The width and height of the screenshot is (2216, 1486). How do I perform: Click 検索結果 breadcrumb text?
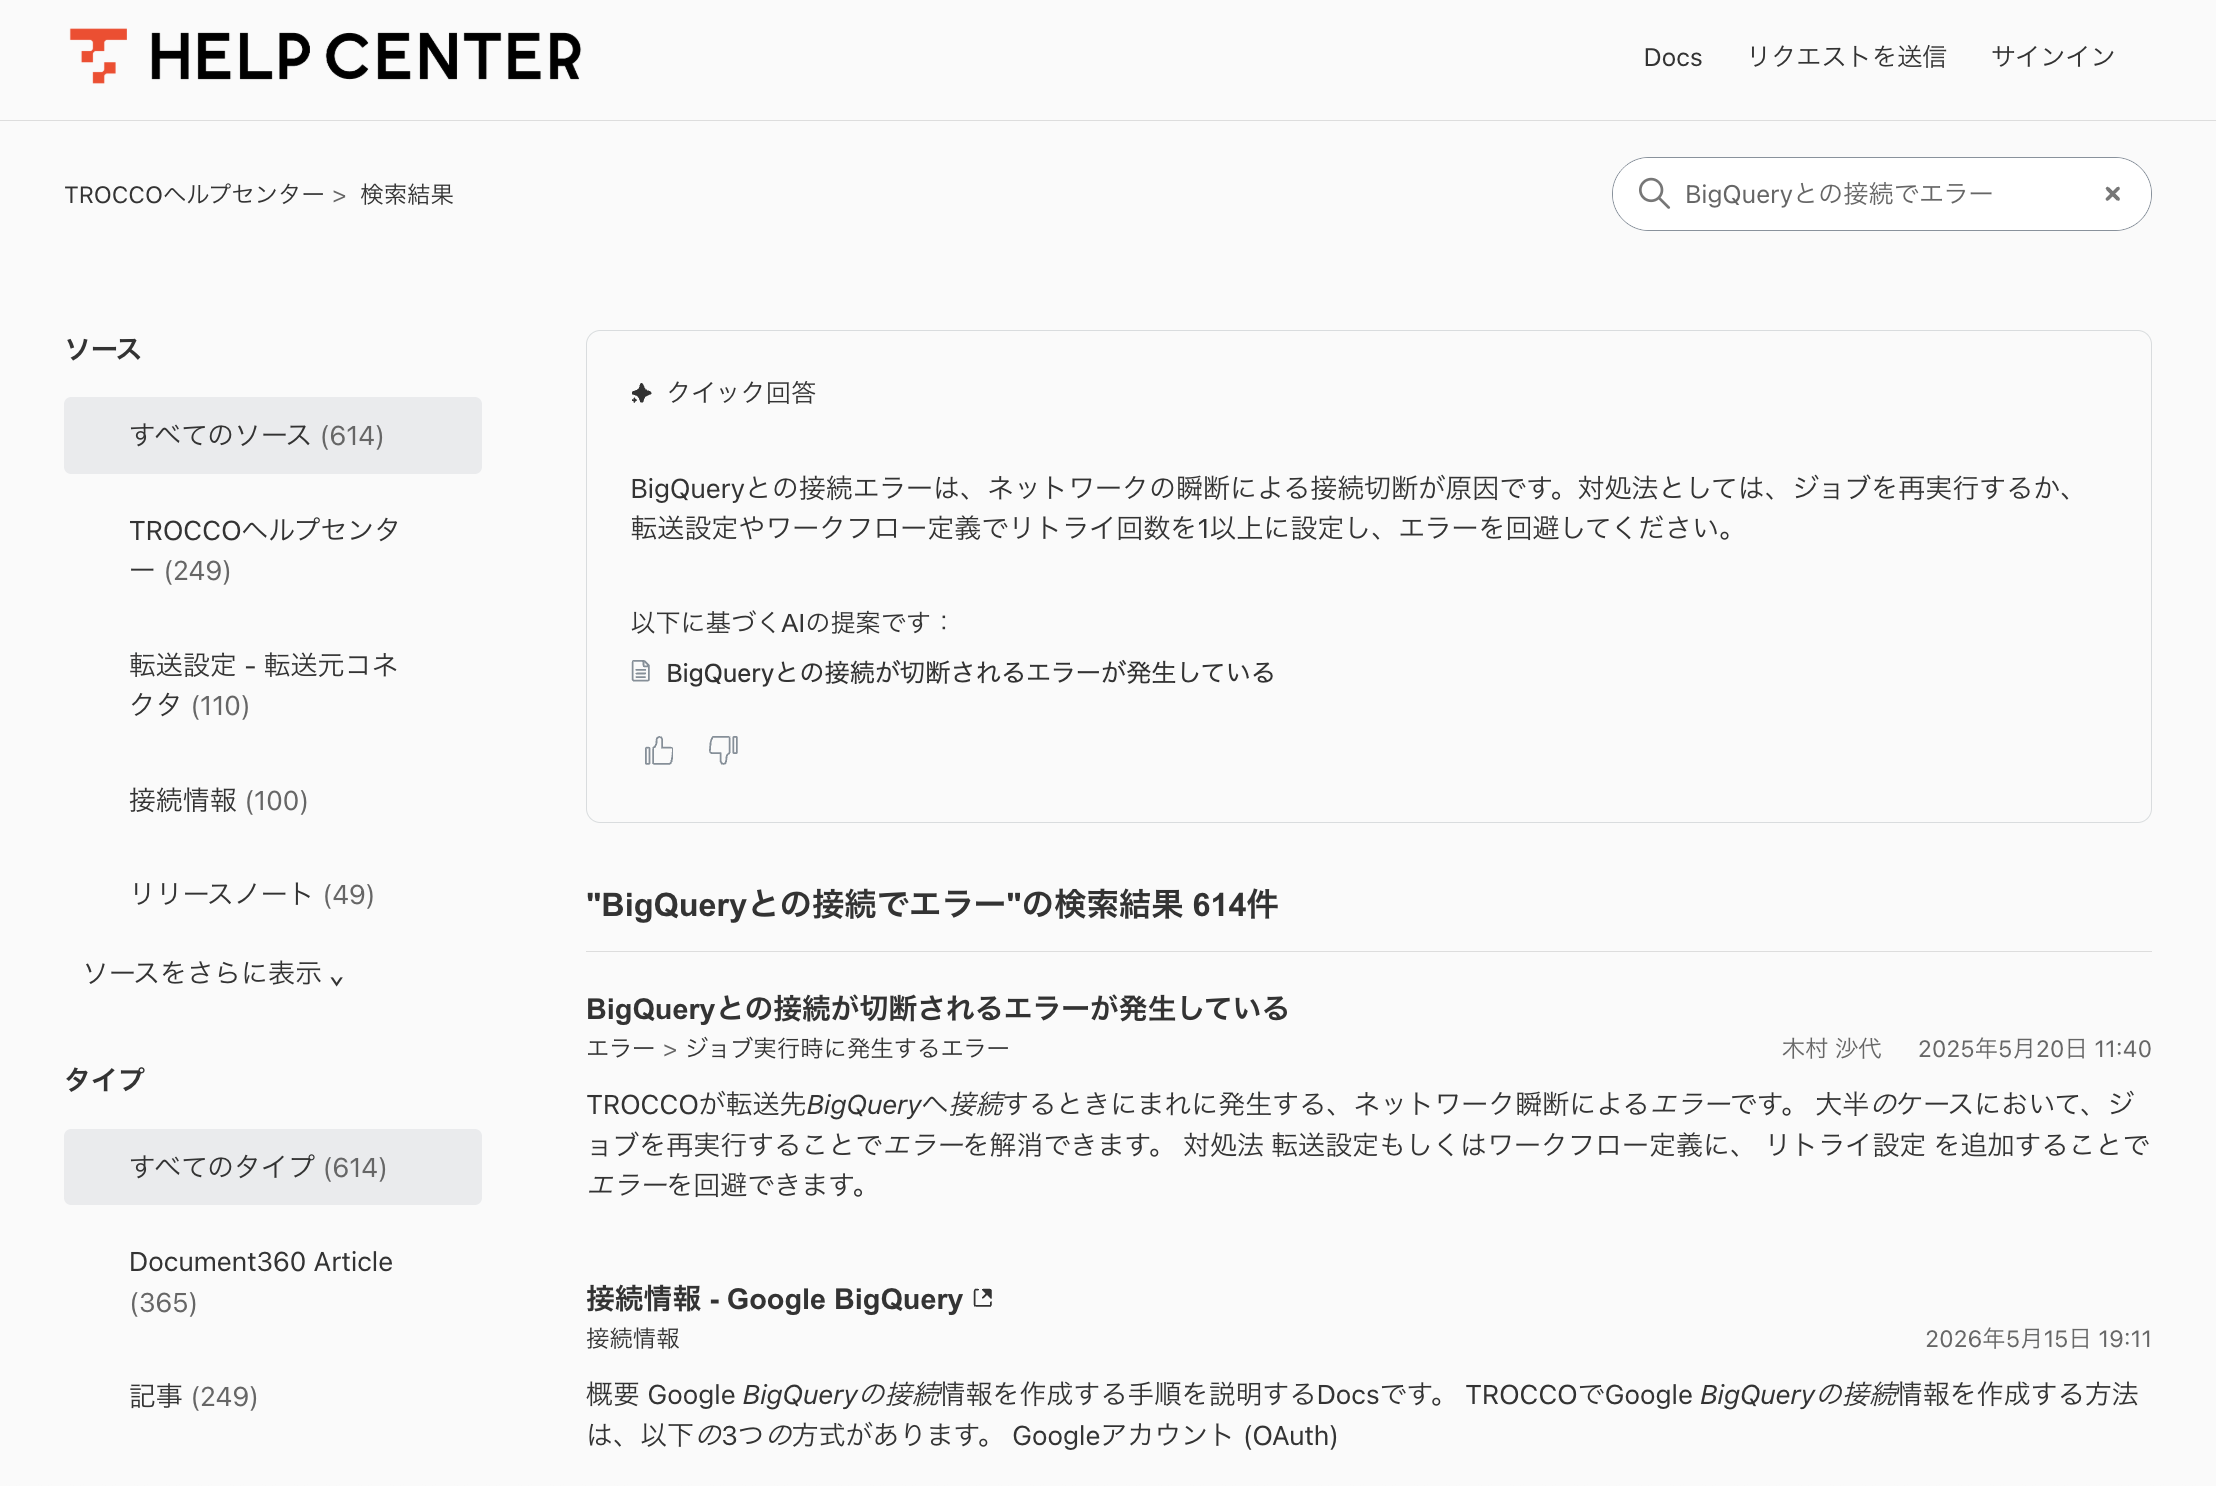(407, 194)
